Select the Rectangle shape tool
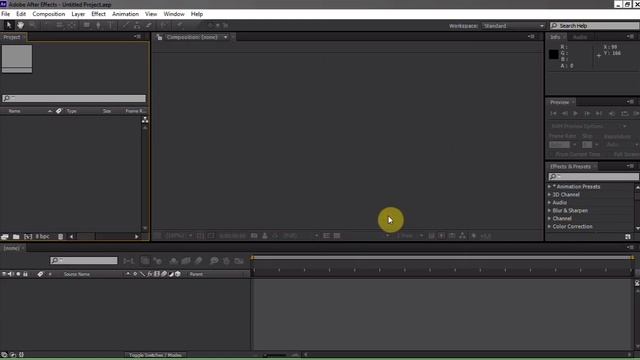Screen dimensions: 640x360 pos(86,25)
